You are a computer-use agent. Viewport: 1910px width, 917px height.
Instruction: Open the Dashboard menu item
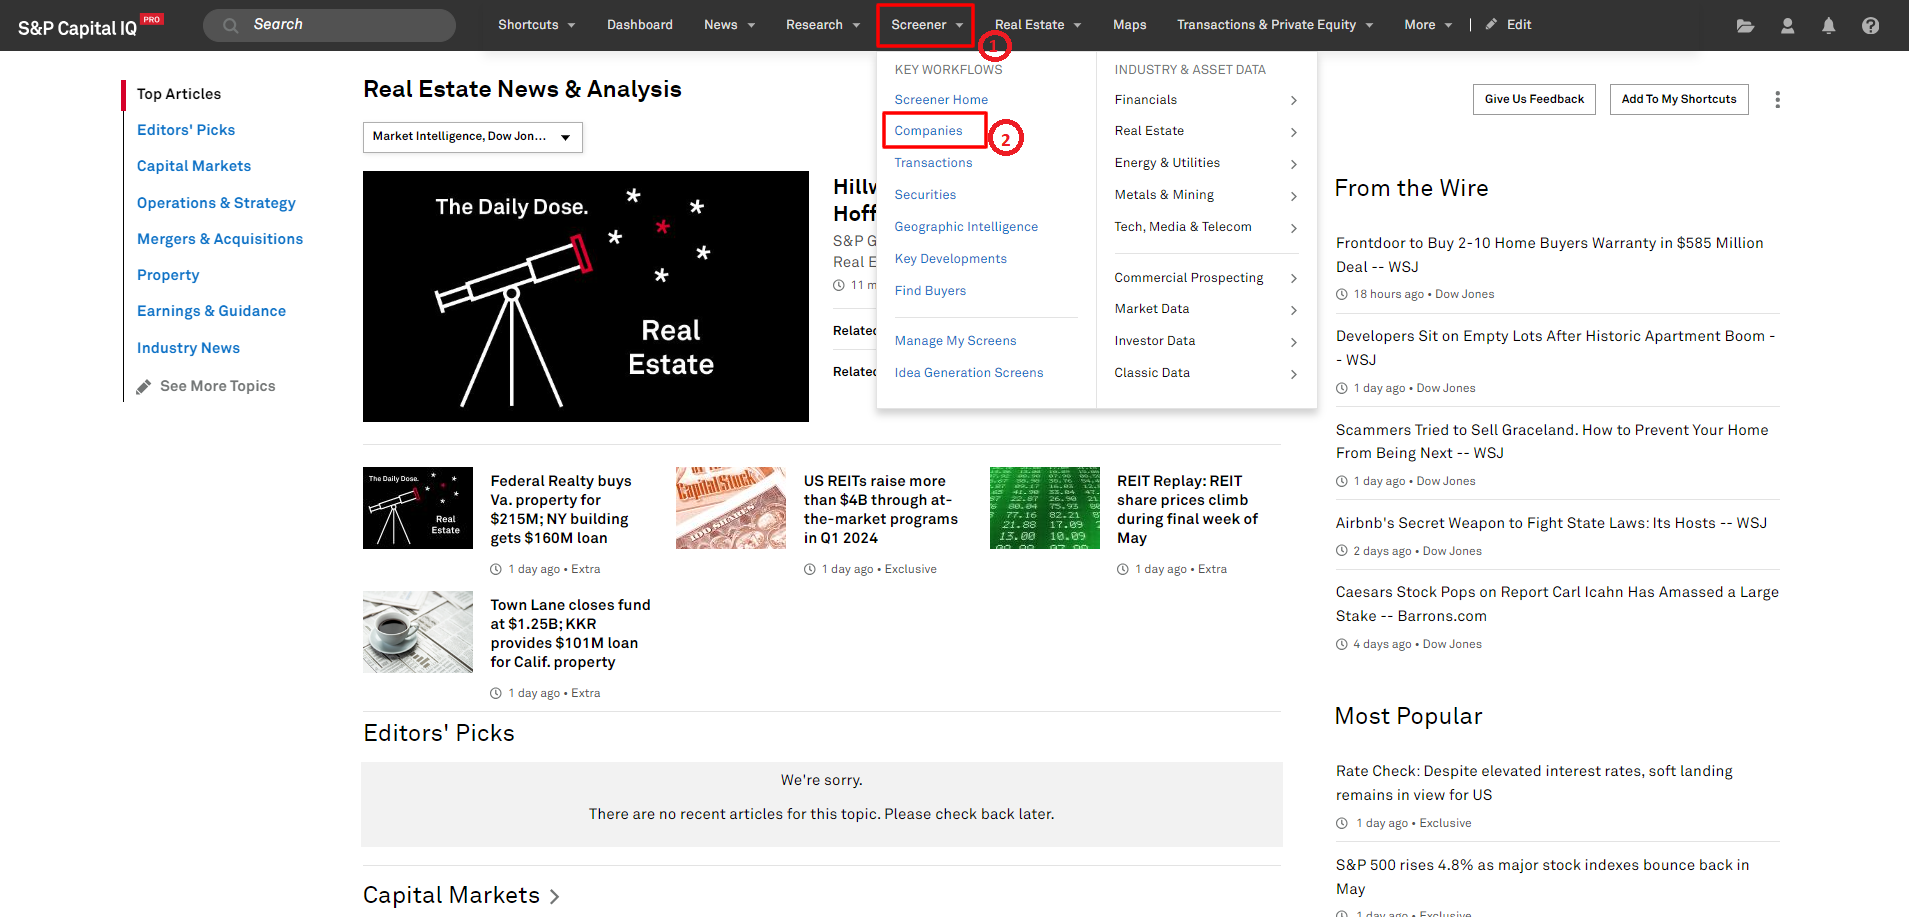click(639, 25)
